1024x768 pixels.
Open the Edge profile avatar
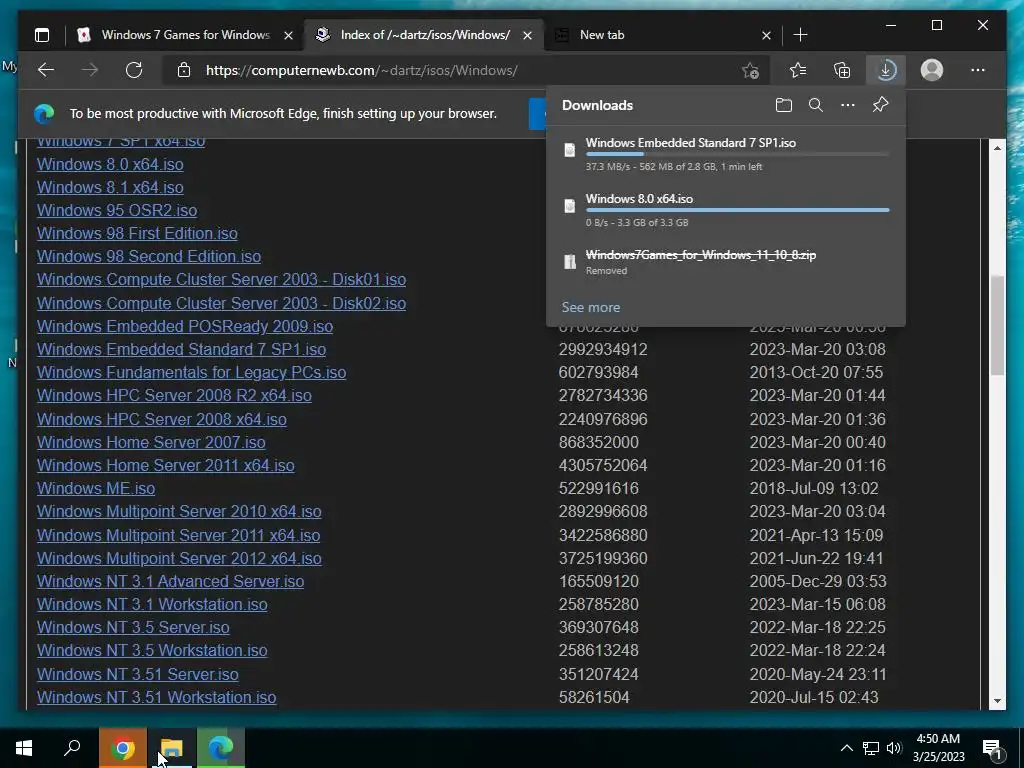pyautogui.click(x=932, y=70)
